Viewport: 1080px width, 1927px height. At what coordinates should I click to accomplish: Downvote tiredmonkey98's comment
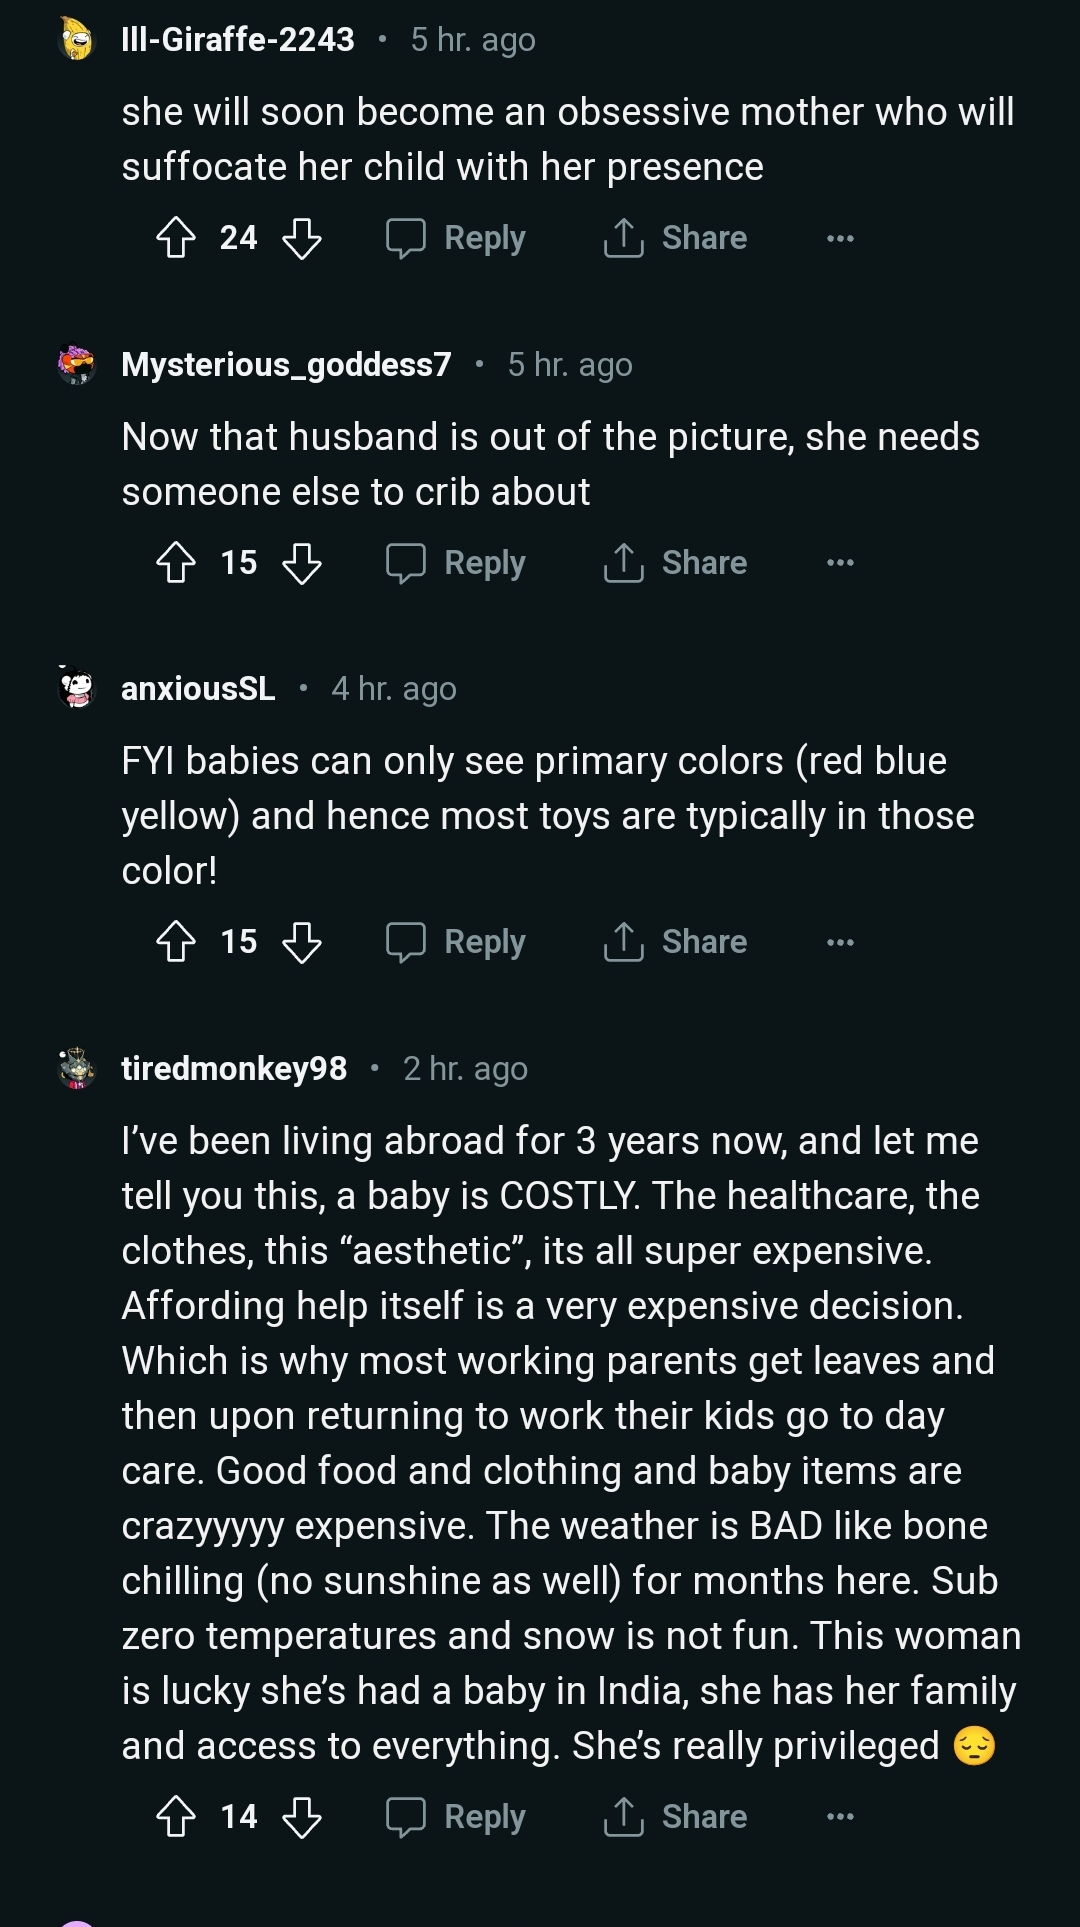[x=301, y=1817]
